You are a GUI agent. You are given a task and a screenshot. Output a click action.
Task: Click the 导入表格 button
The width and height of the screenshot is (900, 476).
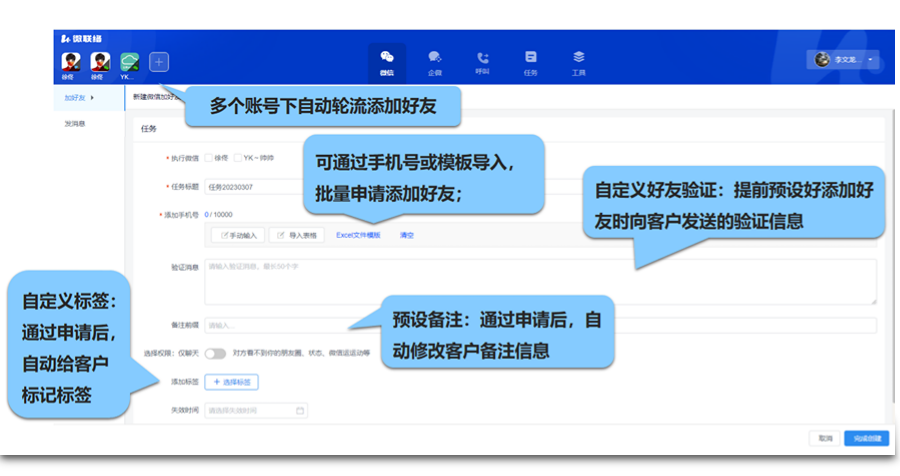[297, 235]
